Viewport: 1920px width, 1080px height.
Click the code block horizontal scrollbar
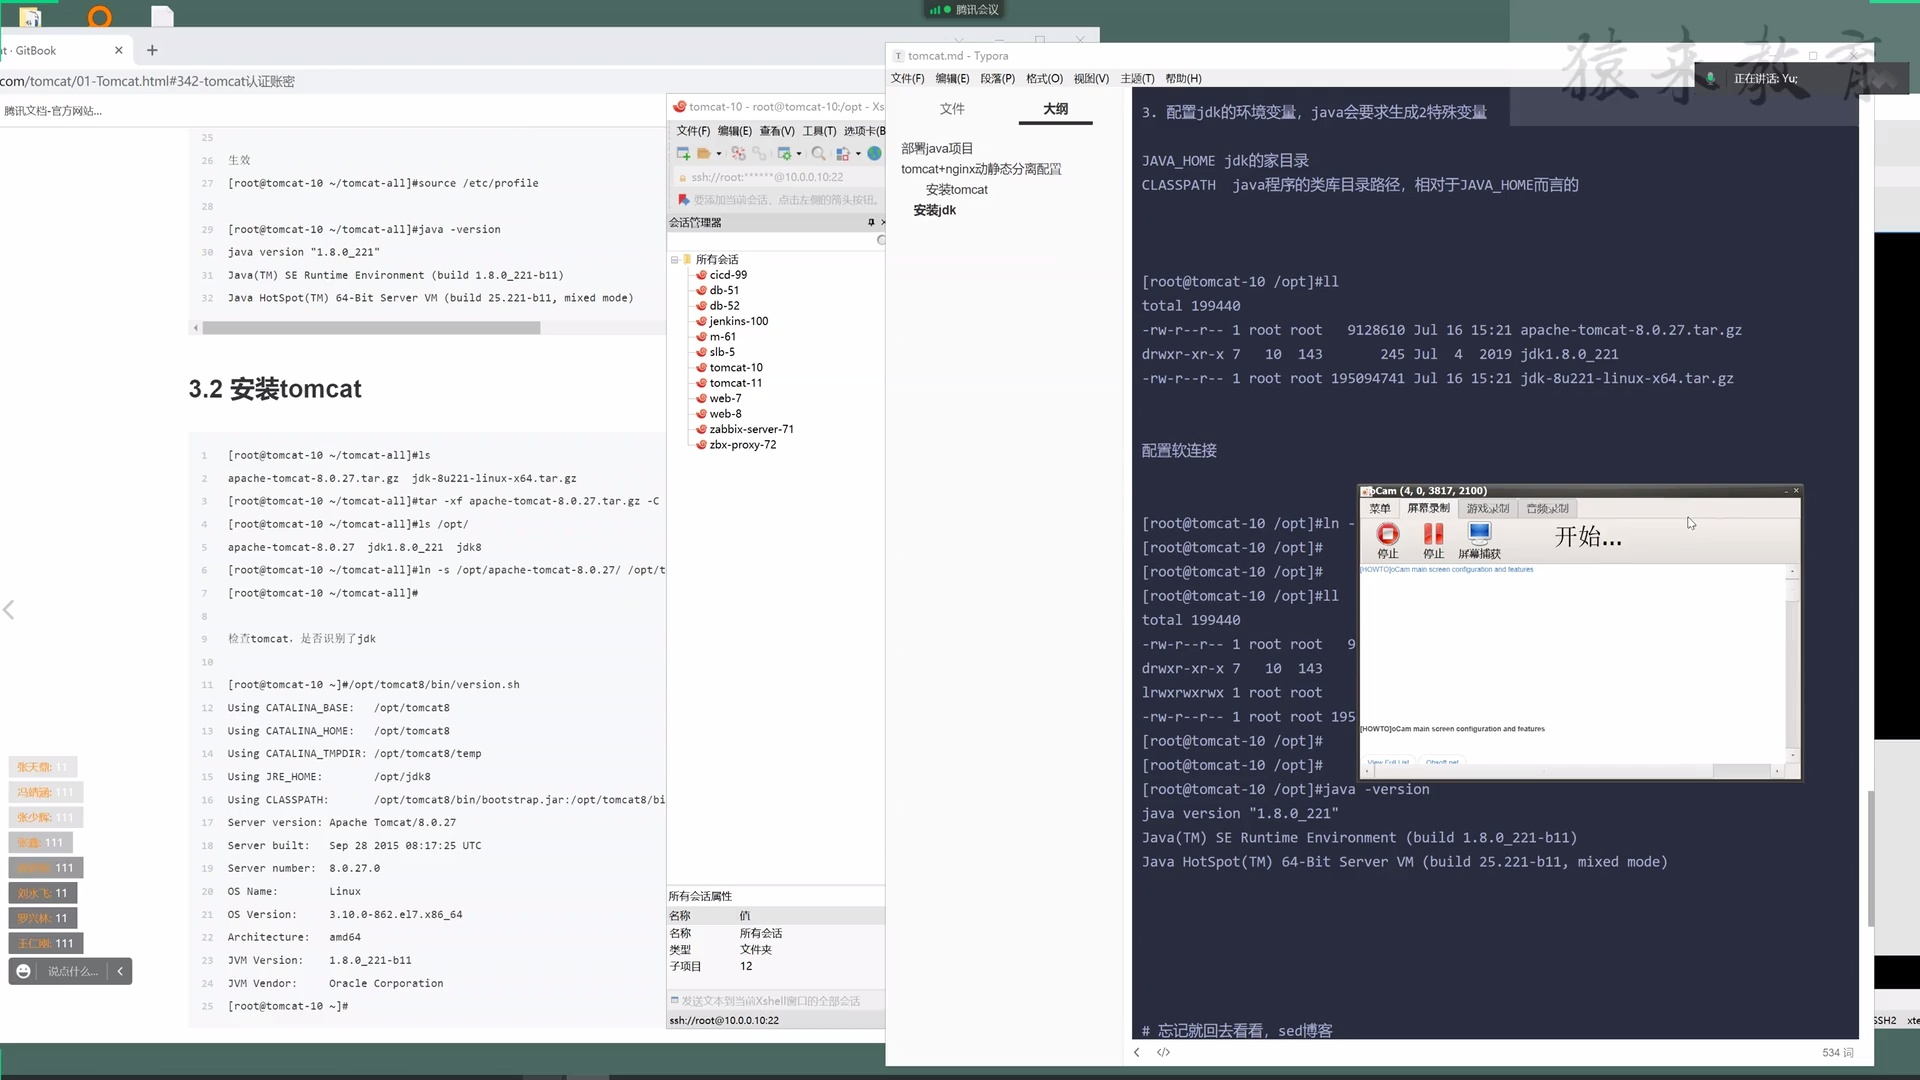point(371,328)
